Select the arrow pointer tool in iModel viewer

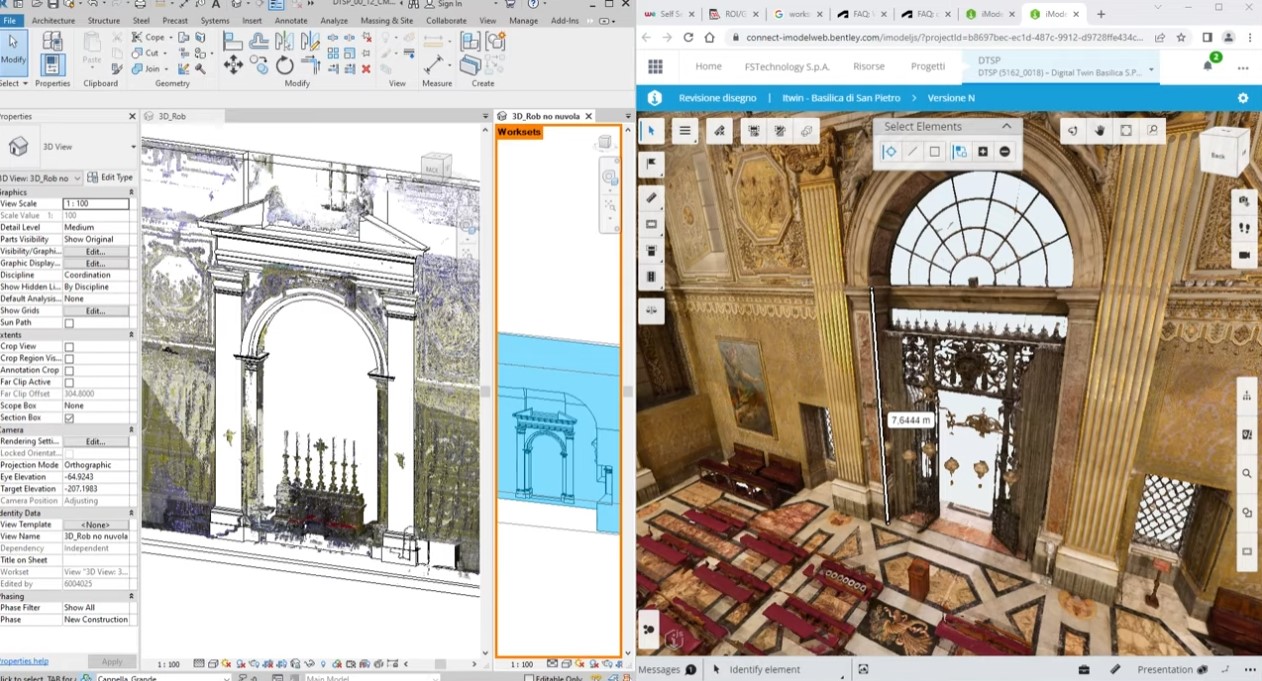coord(651,131)
